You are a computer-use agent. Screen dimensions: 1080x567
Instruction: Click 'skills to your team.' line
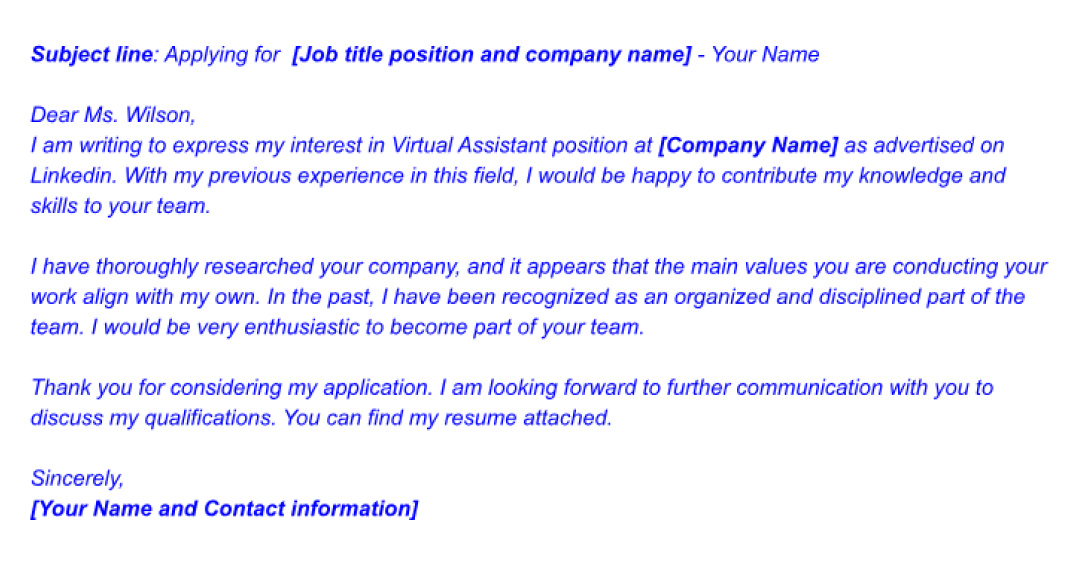pyautogui.click(x=121, y=206)
